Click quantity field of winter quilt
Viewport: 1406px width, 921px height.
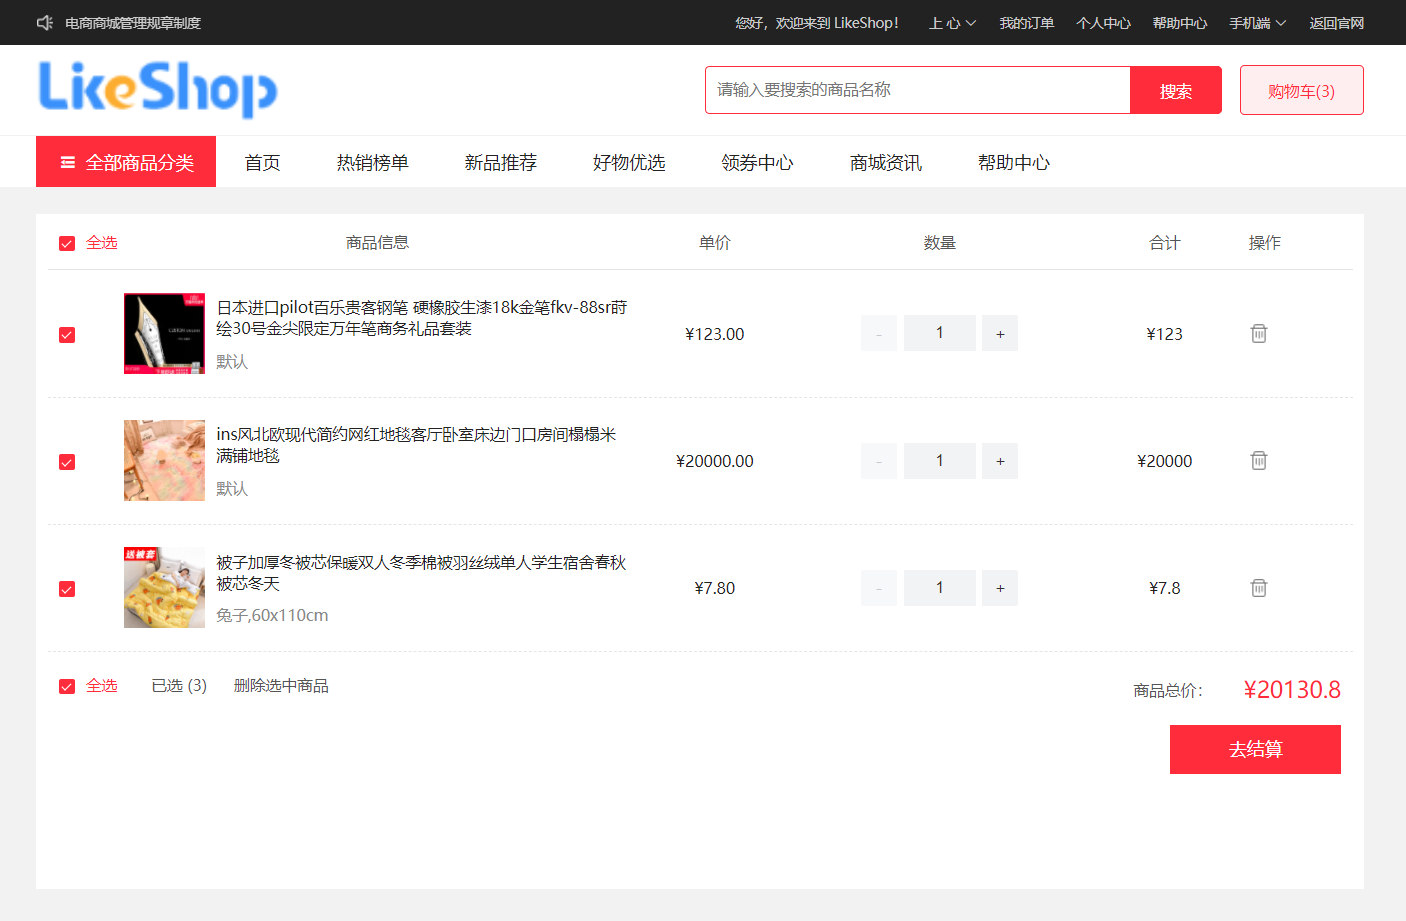click(940, 588)
